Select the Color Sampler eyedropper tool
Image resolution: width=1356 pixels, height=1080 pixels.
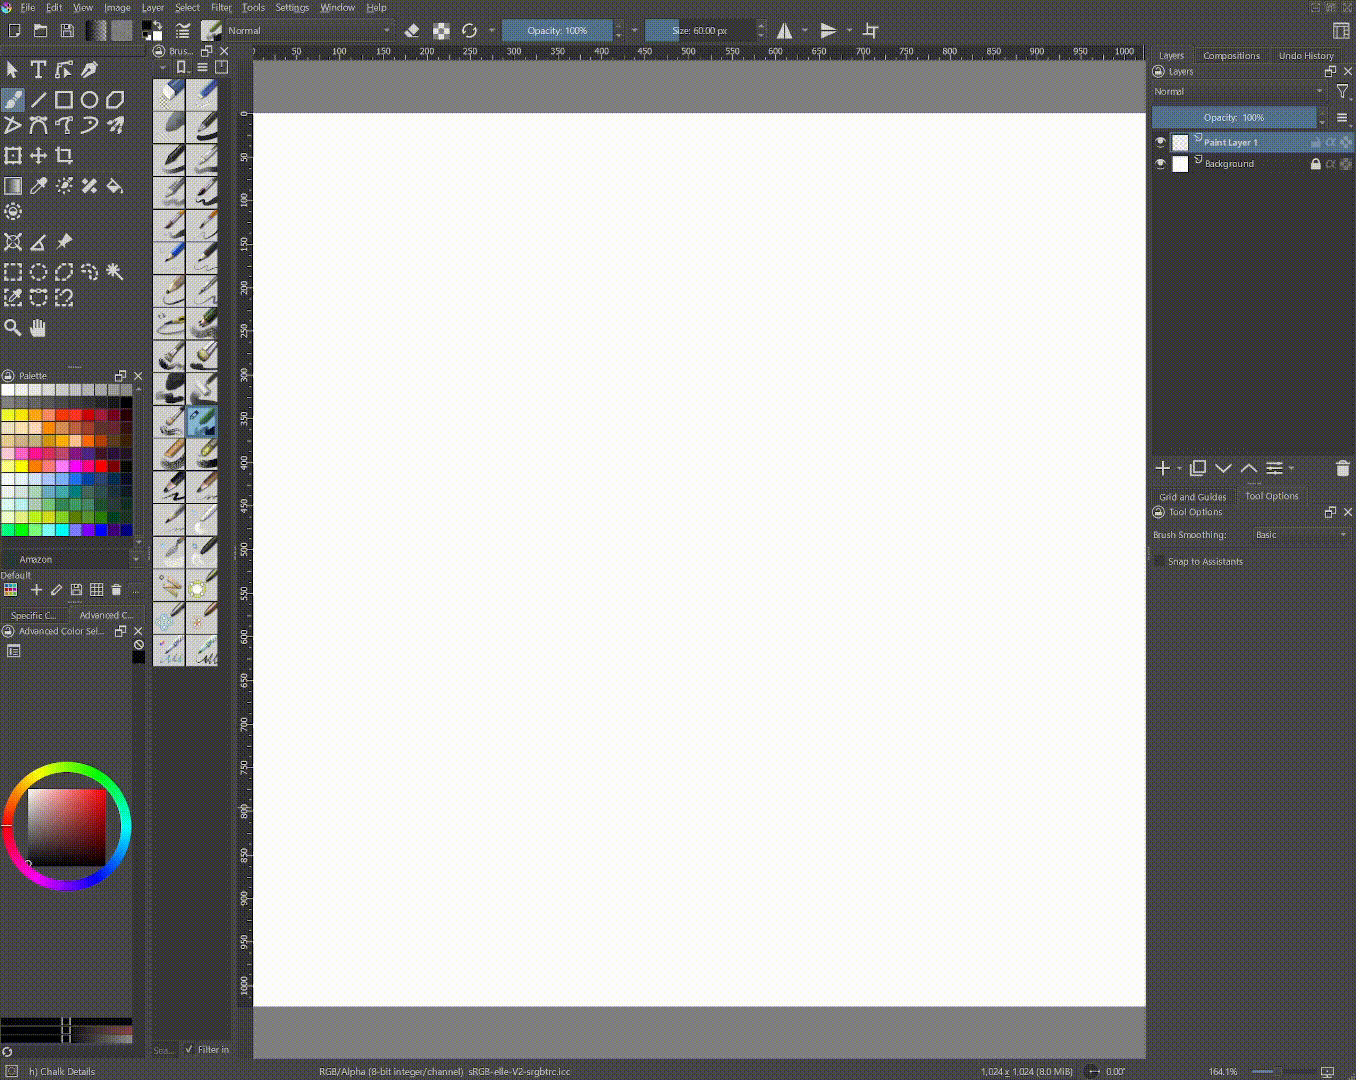pos(38,185)
